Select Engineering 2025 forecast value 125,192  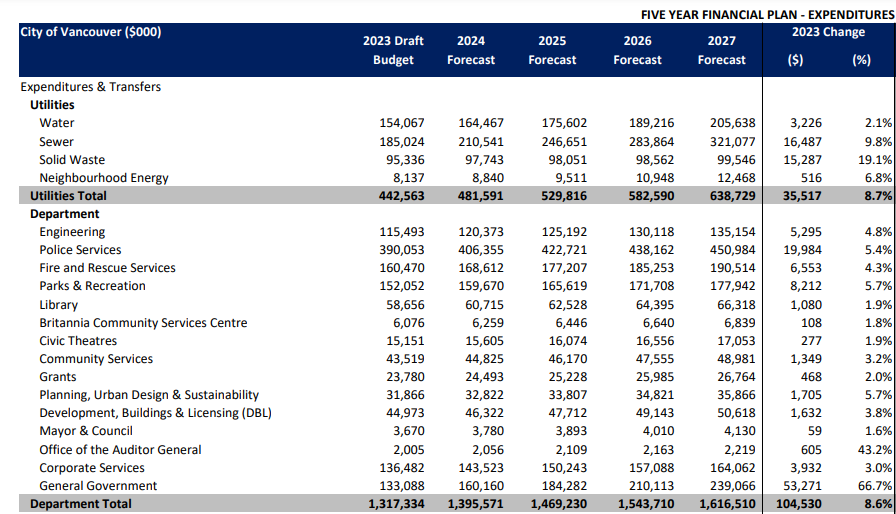click(564, 232)
